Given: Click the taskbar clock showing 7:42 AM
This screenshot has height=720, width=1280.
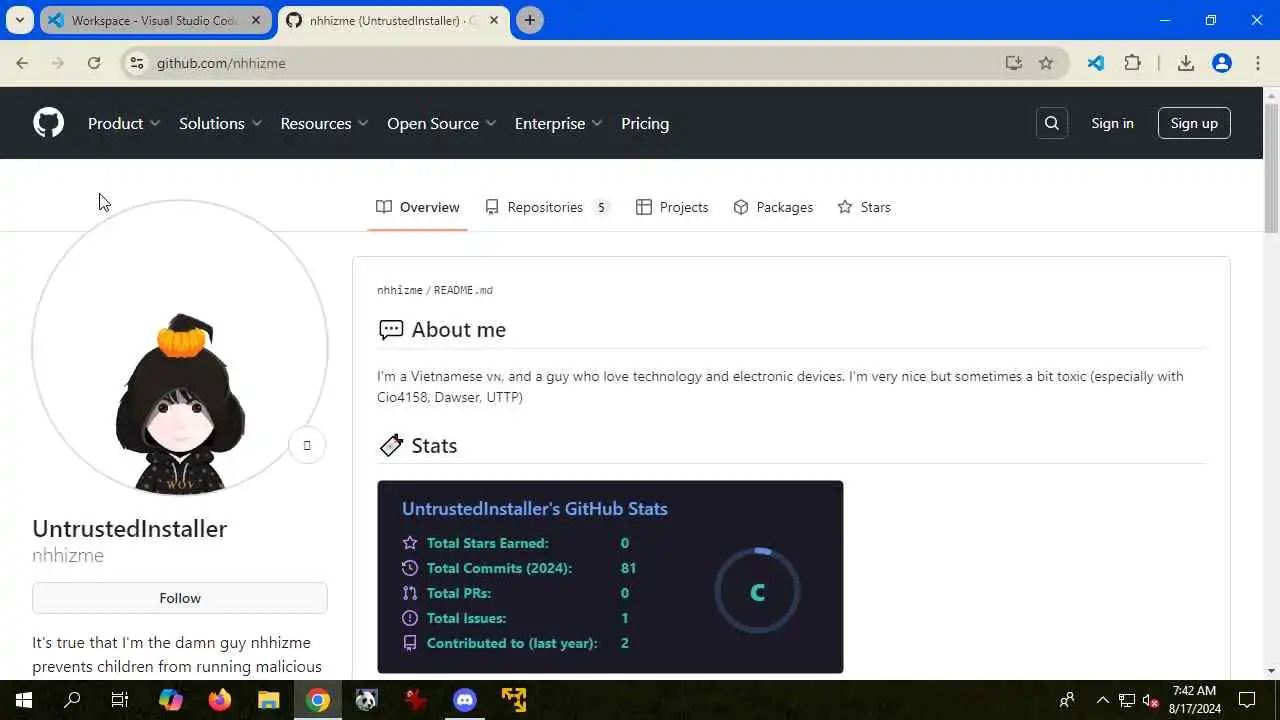Looking at the screenshot, I should pyautogui.click(x=1196, y=700).
